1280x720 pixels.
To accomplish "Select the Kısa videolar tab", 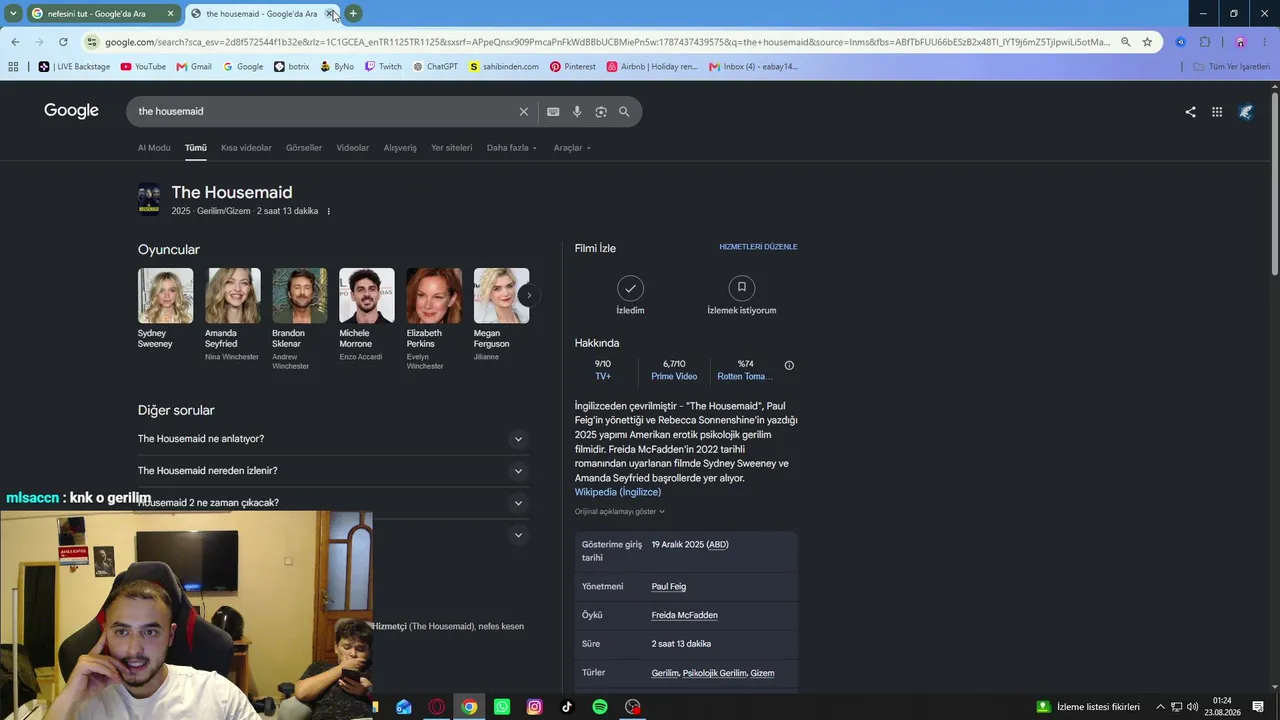I will (x=246, y=148).
